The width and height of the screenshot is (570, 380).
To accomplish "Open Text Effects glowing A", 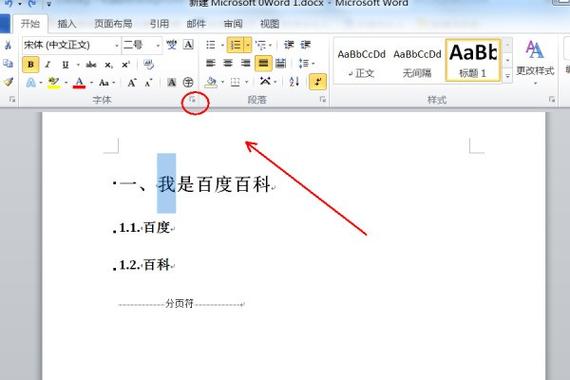I will pyautogui.click(x=31, y=83).
